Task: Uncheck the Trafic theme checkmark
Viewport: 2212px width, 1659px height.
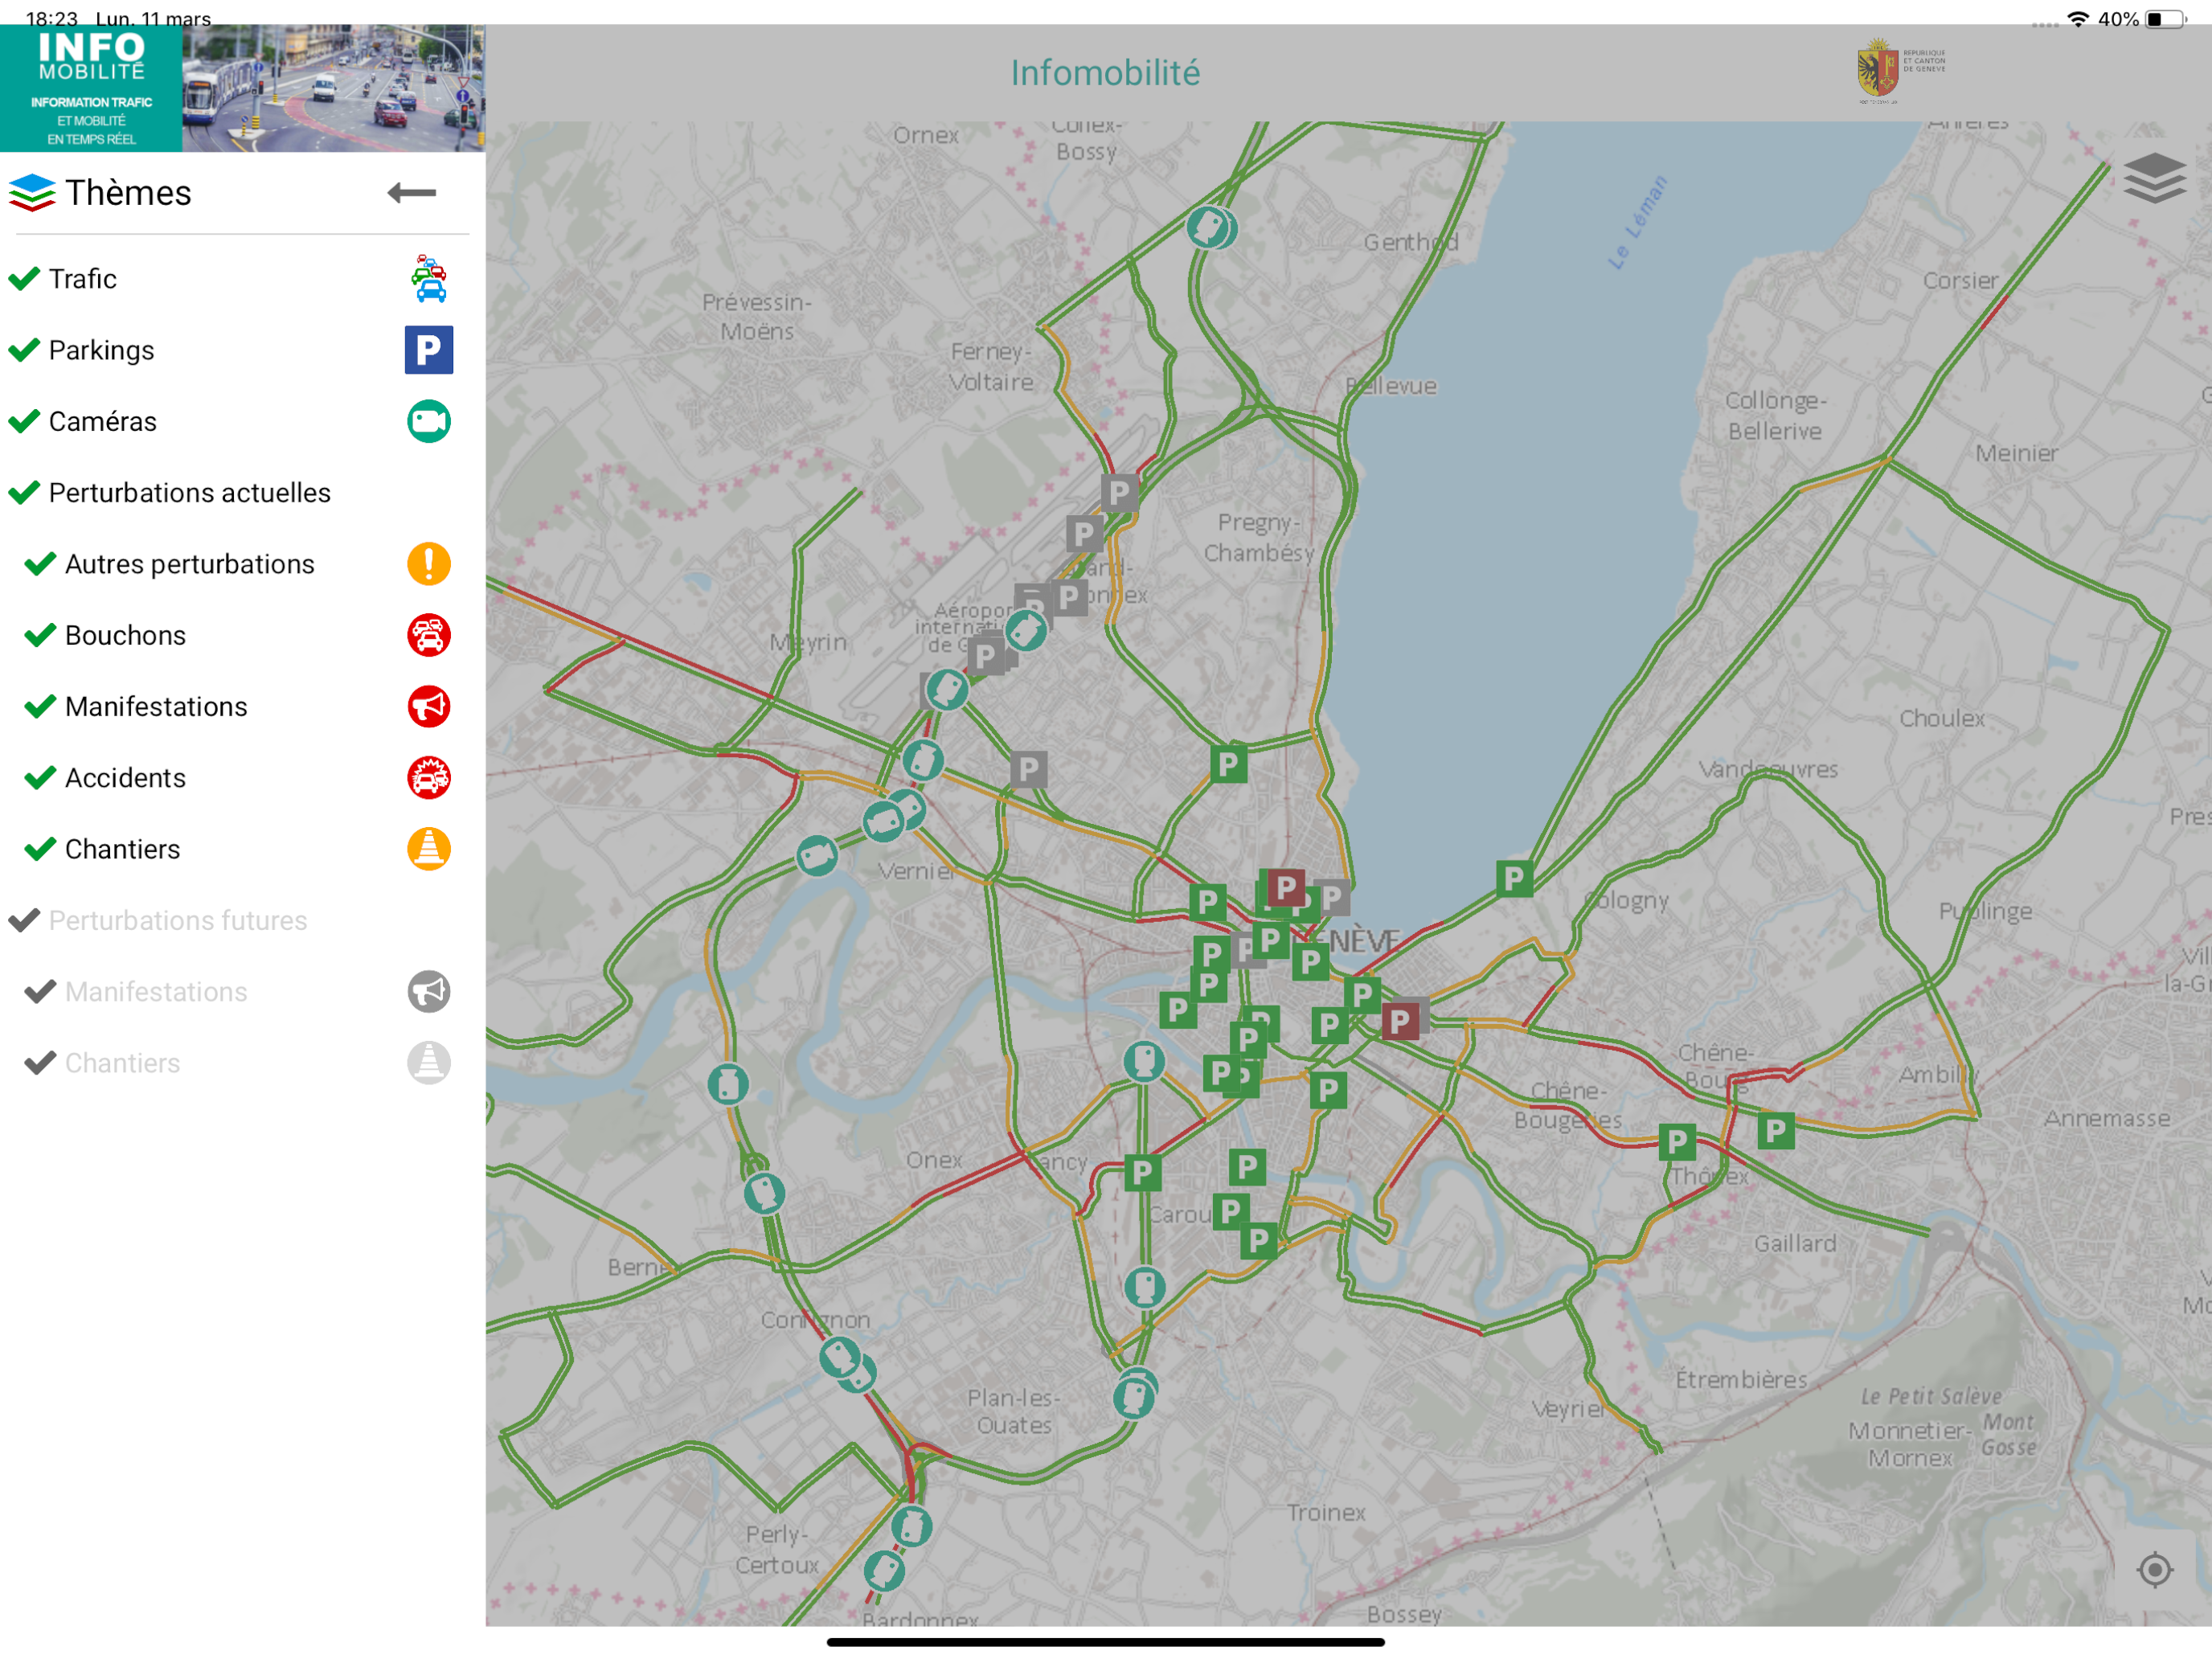Action: 24,278
